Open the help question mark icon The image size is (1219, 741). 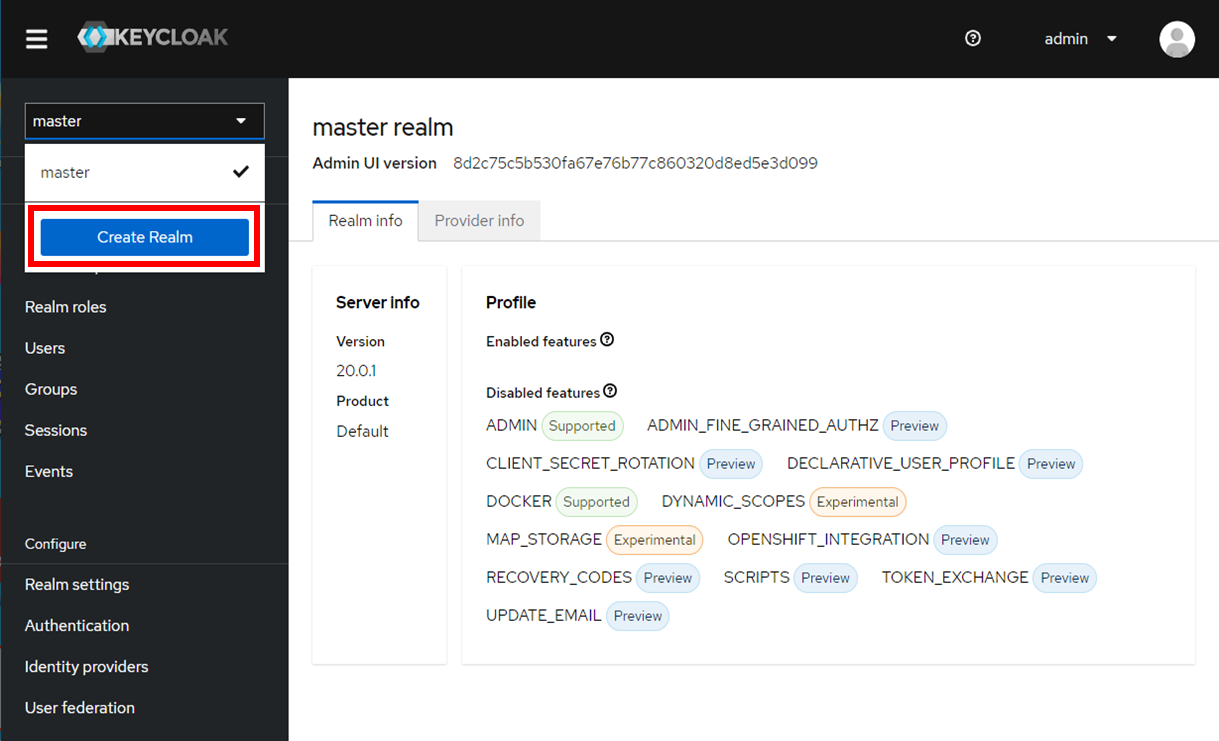(x=972, y=38)
